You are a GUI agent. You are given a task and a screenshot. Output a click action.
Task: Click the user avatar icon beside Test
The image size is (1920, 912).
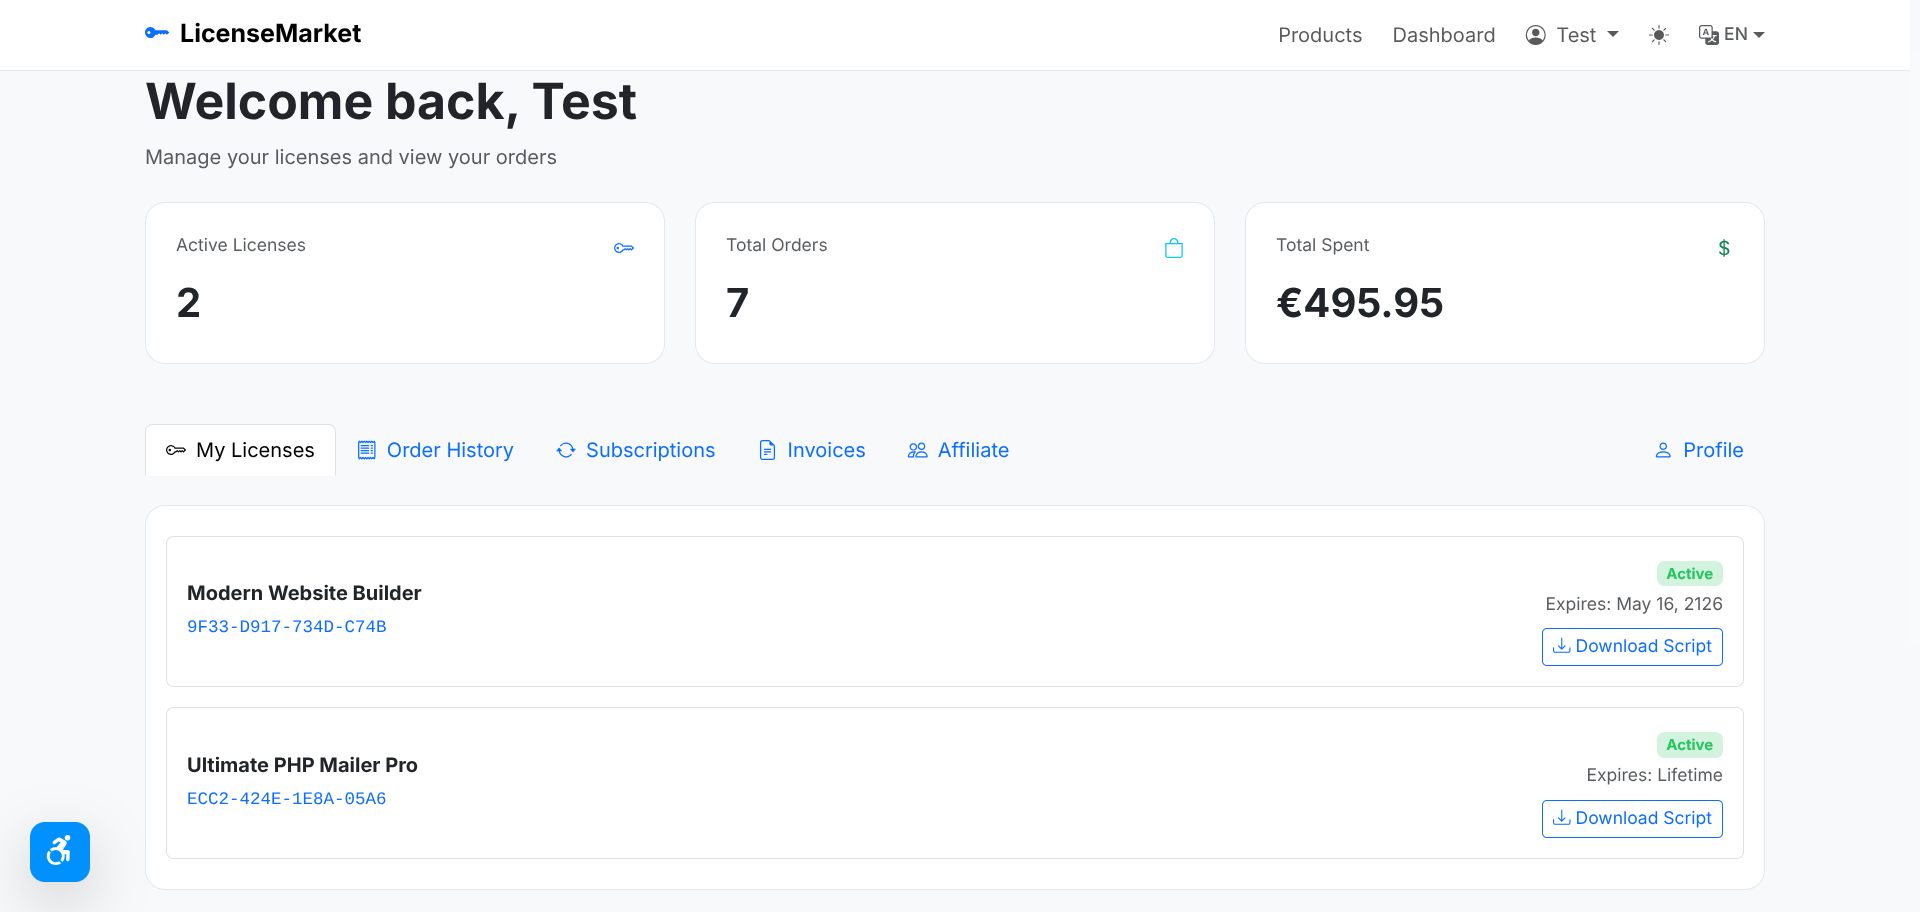pyautogui.click(x=1536, y=35)
